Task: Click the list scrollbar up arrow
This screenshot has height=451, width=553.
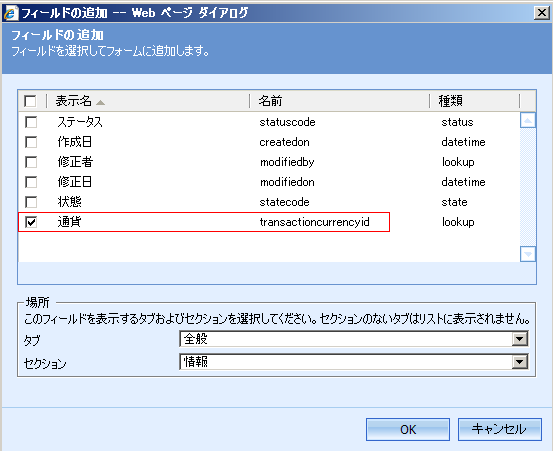Action: 528,121
